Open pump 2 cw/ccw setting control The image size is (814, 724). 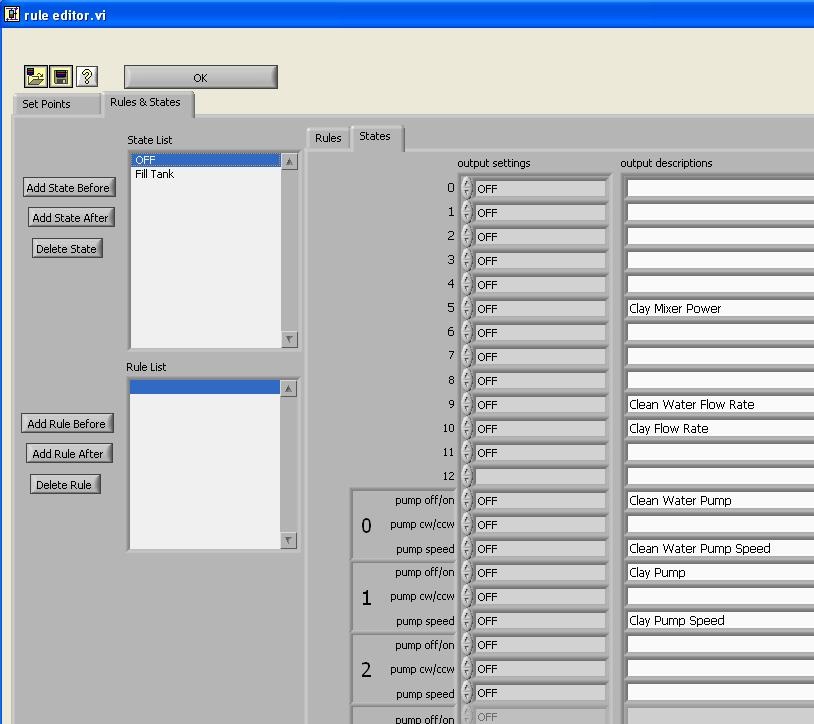coord(540,669)
